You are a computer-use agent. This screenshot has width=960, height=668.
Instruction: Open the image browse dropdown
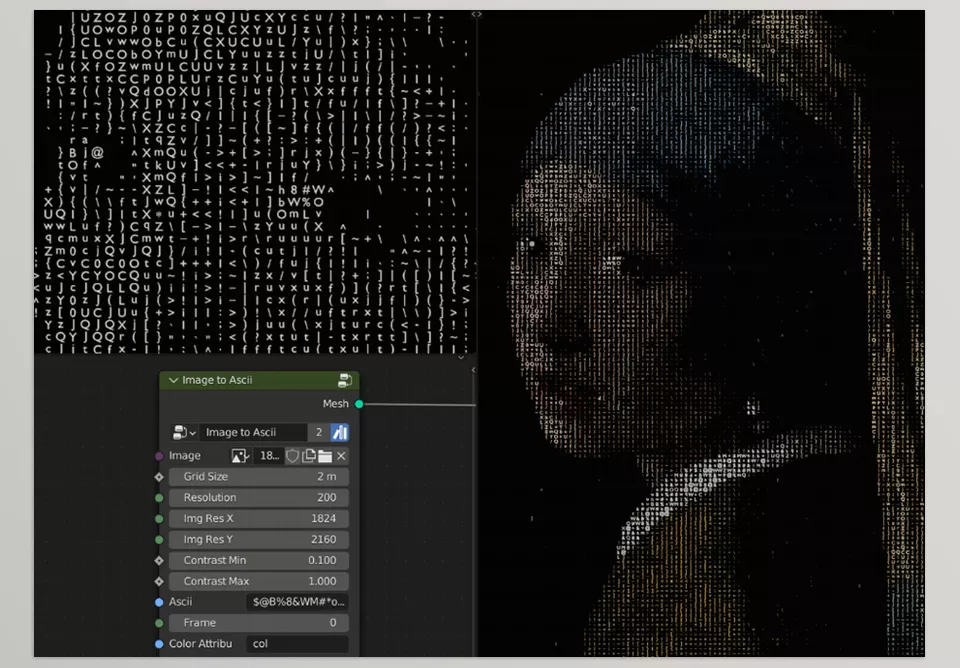tap(240, 456)
